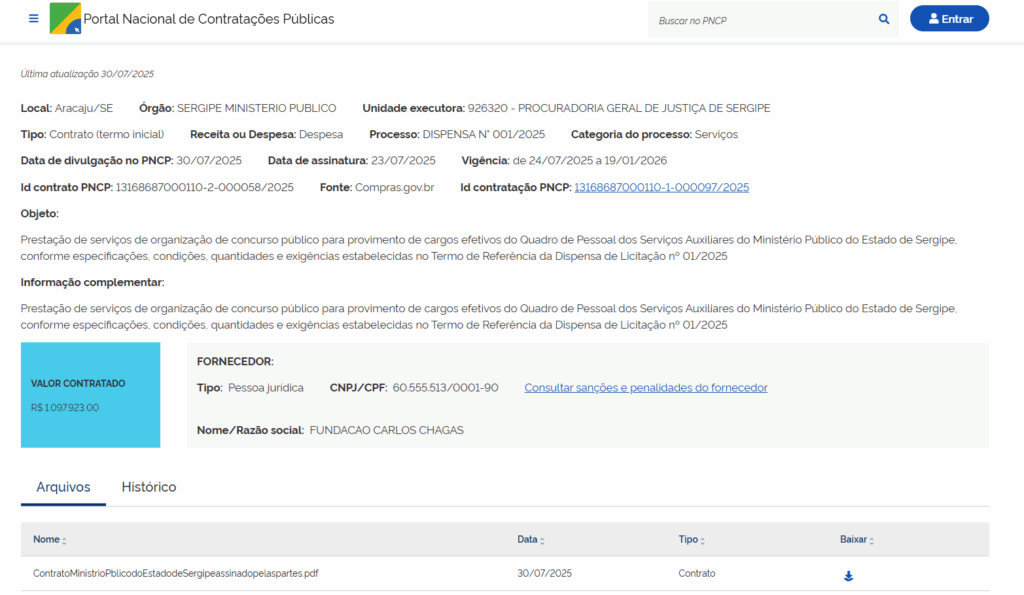The height and width of the screenshot is (595, 1024).
Task: Sort the files table by Tipo
Action: click(x=702, y=541)
